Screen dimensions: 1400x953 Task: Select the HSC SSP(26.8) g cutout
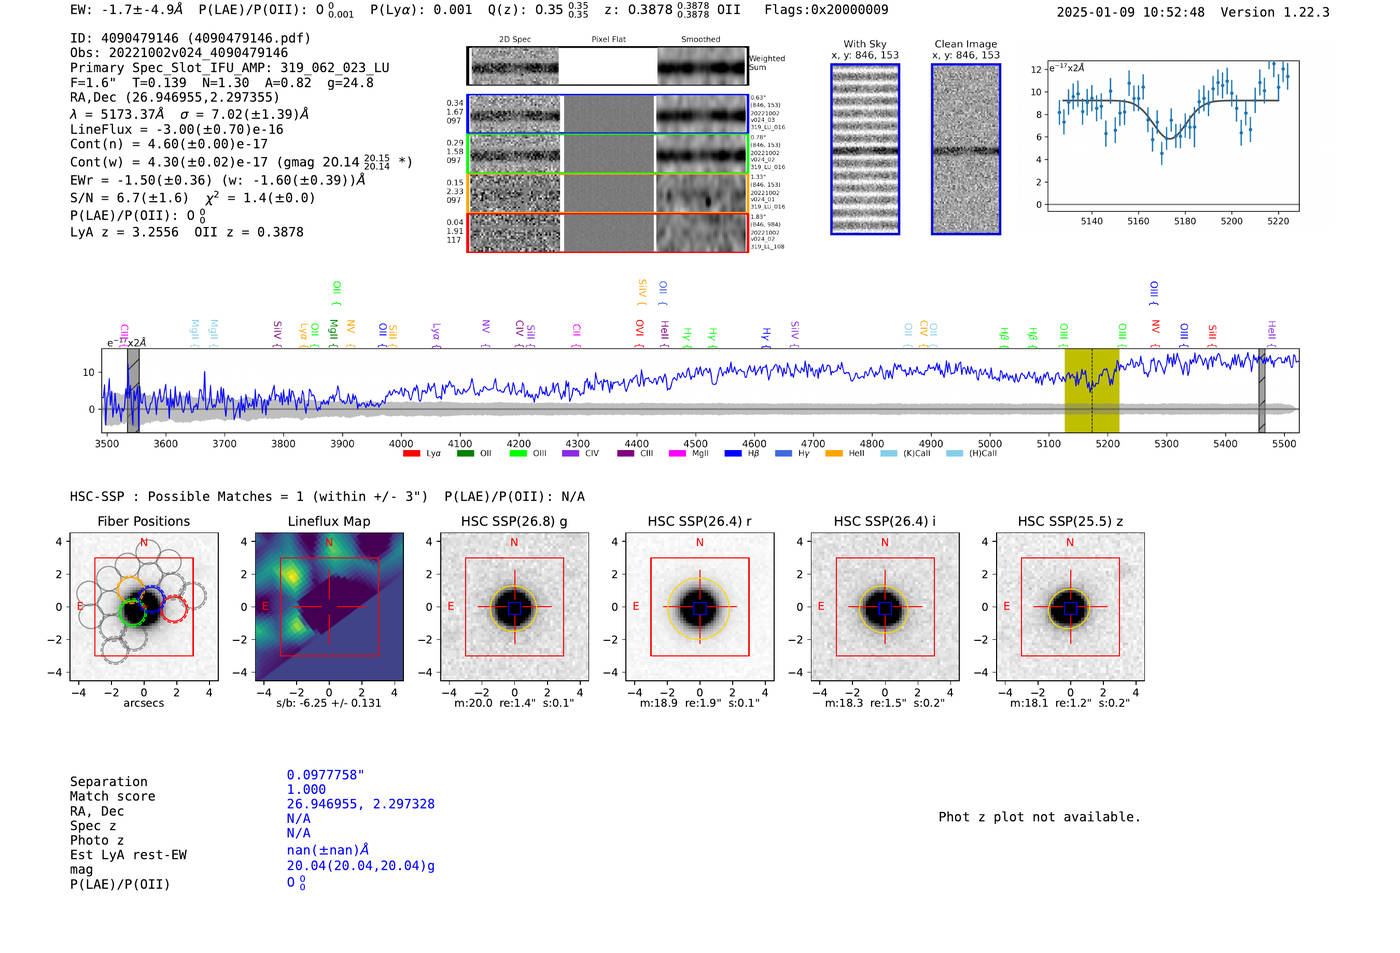click(514, 607)
